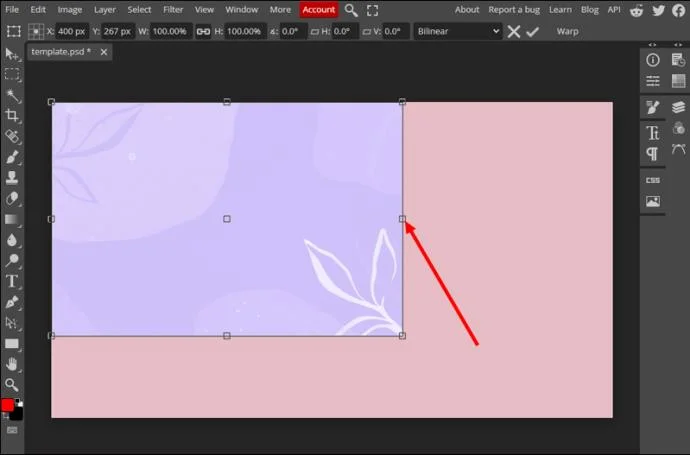Confirm the transform with the checkmark

(532, 31)
